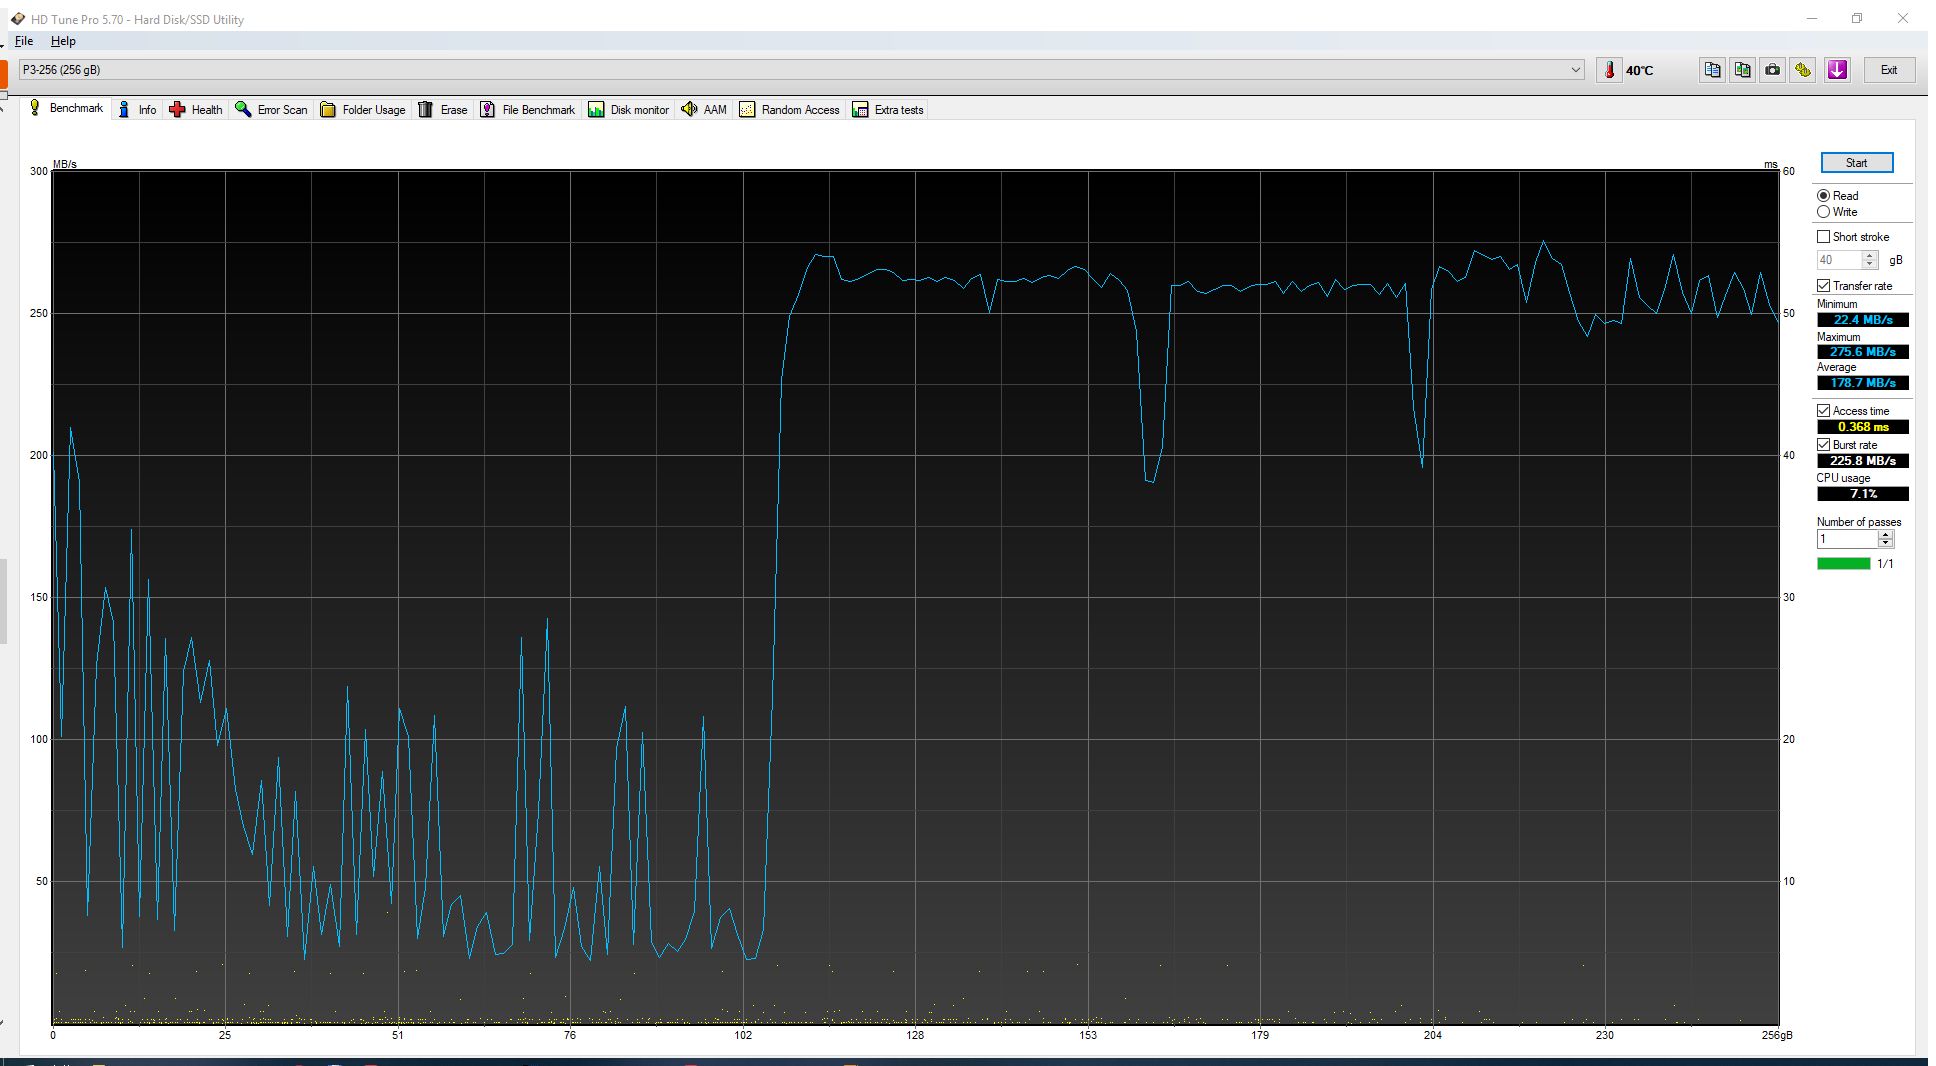This screenshot has width=1936, height=1066.
Task: Select the Erase tab
Action: click(x=443, y=110)
